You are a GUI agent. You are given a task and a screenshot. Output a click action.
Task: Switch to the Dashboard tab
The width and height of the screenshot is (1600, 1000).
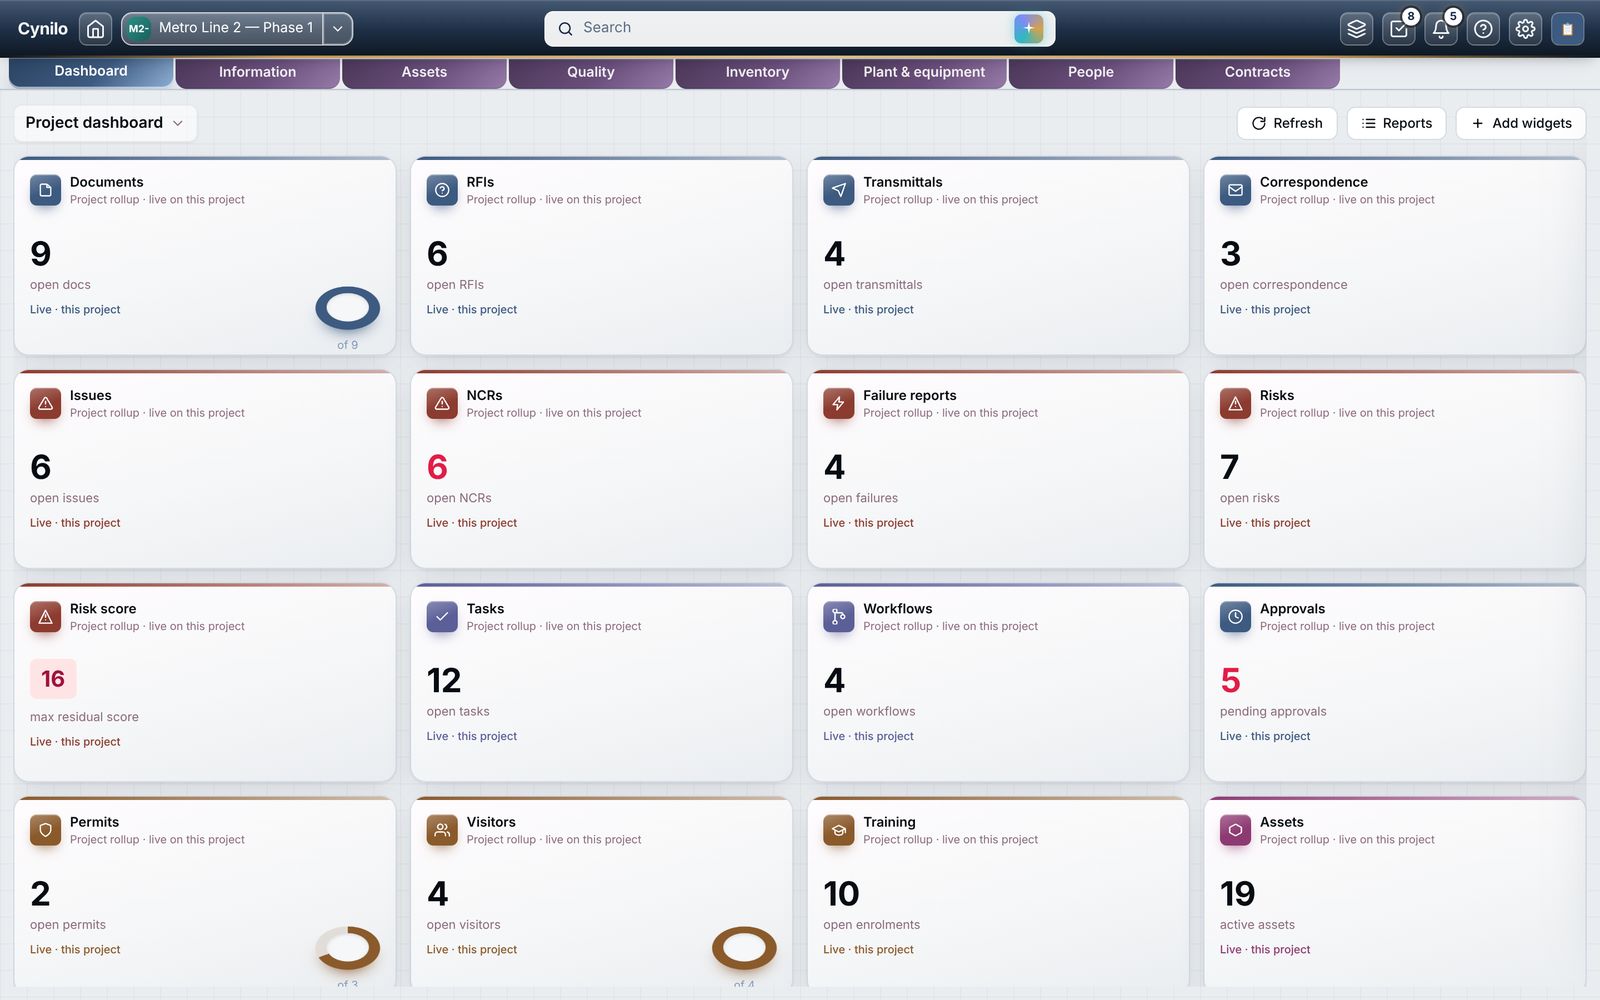91,71
